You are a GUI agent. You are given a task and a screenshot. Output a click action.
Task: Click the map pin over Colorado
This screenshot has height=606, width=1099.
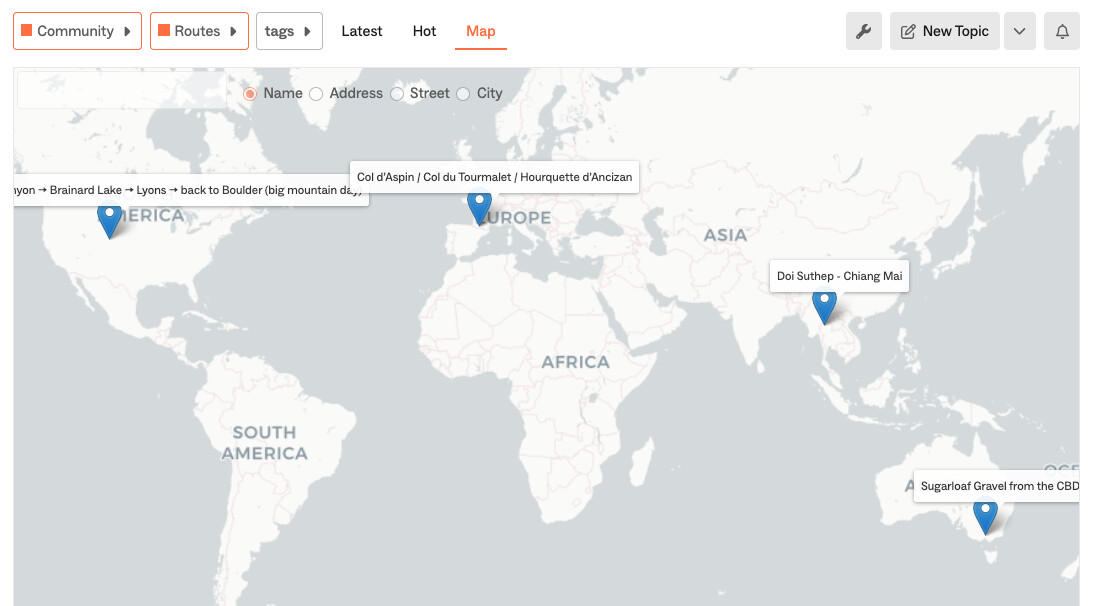point(109,219)
